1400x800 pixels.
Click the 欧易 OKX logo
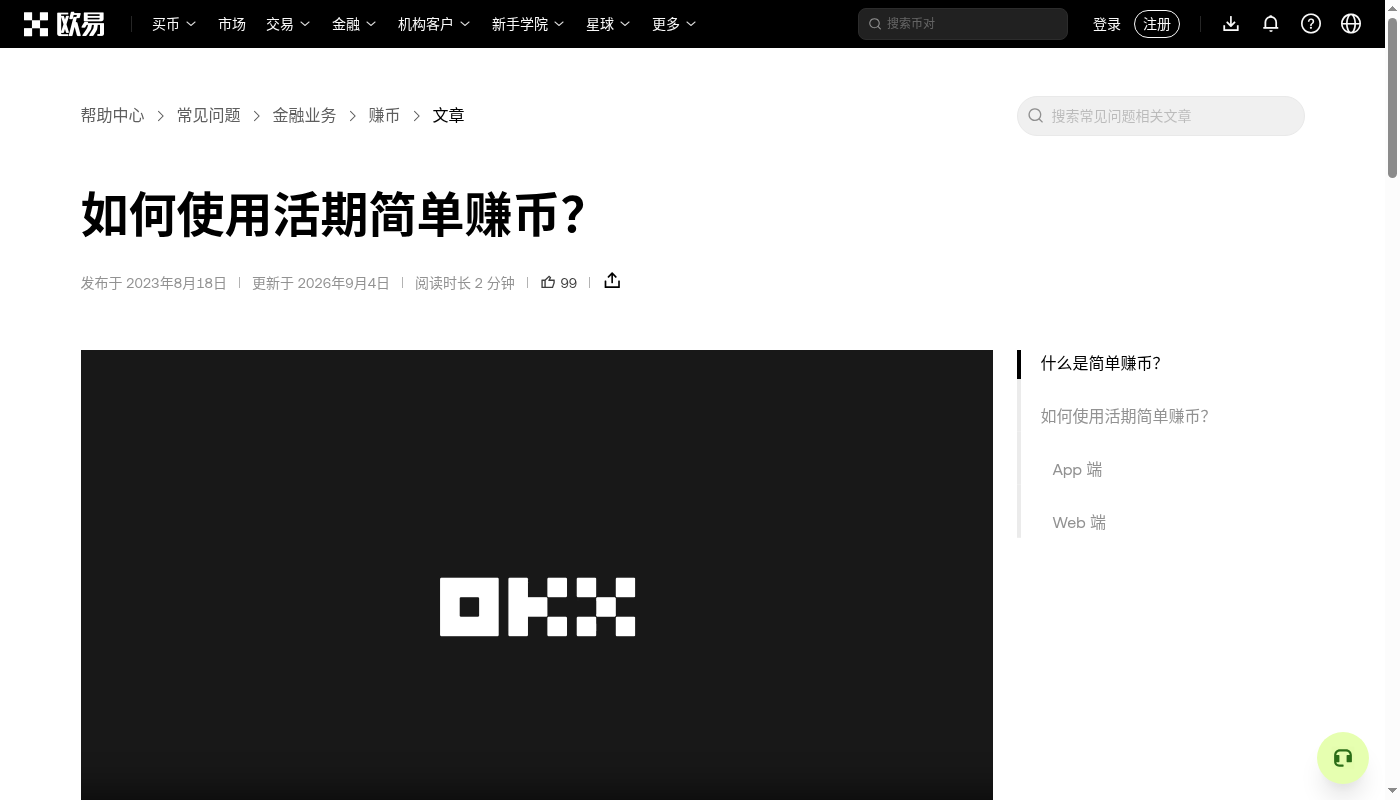tap(64, 24)
